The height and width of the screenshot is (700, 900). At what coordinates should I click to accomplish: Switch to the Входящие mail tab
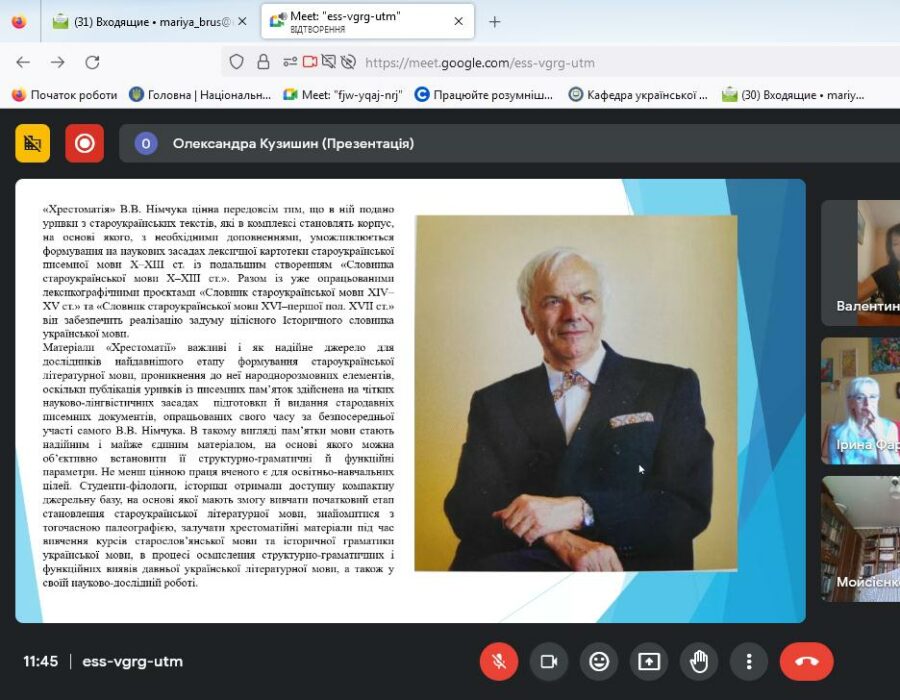[x=145, y=21]
